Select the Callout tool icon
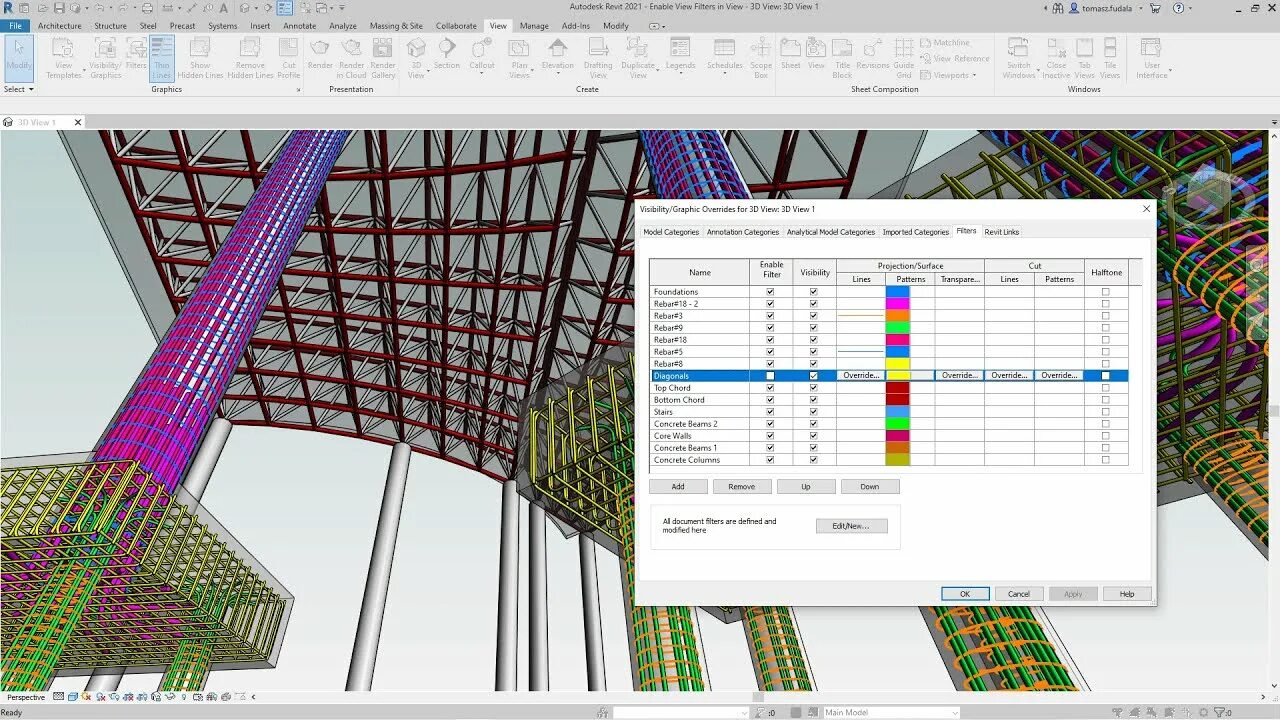Screen dimensions: 1280x720 point(482,54)
